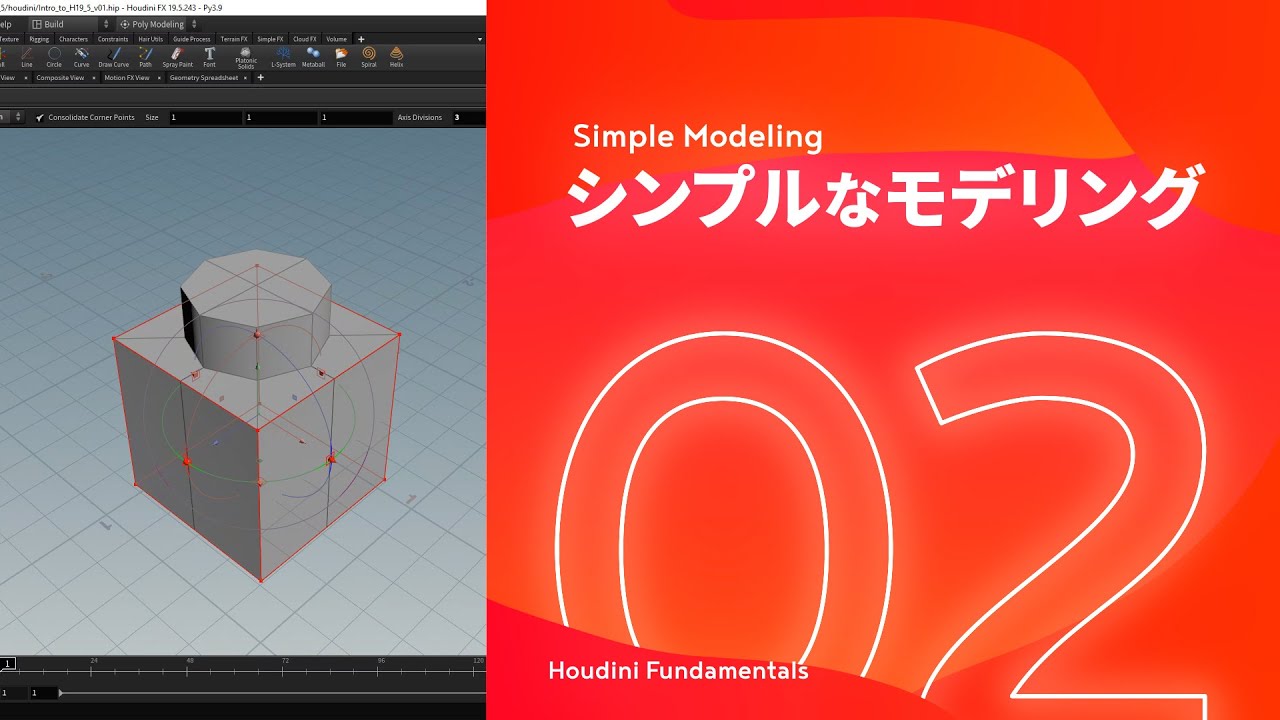The width and height of the screenshot is (1280, 720).
Task: Close the Composite View tab
Action: 94,77
